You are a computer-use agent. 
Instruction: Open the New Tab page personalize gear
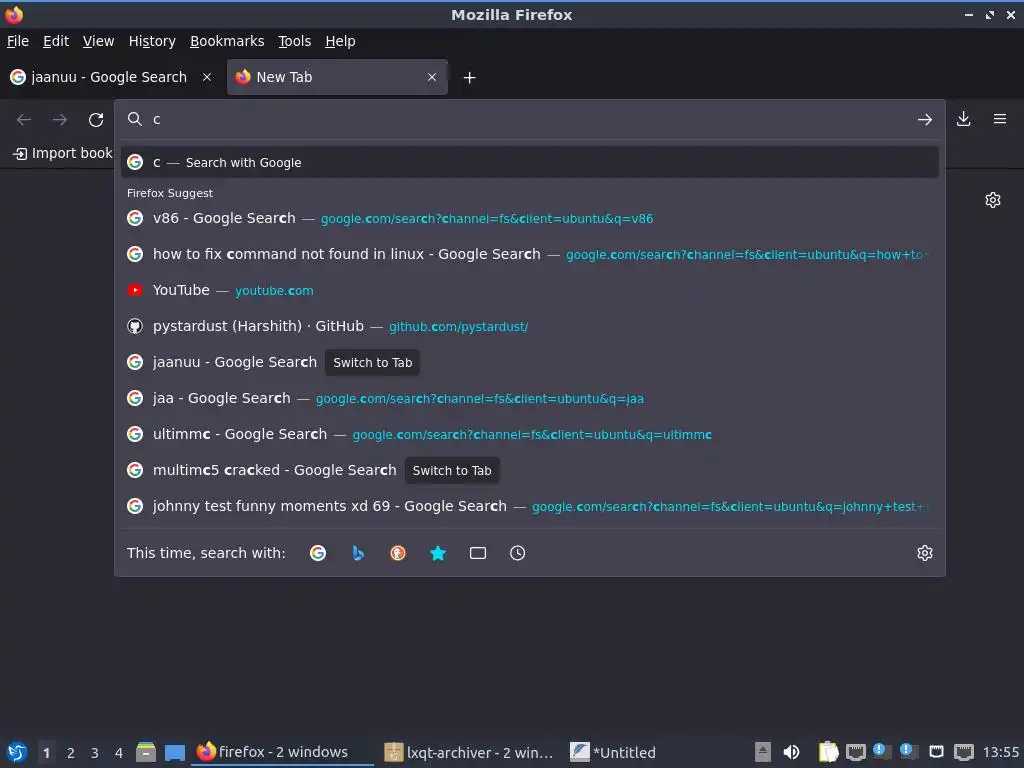click(993, 200)
